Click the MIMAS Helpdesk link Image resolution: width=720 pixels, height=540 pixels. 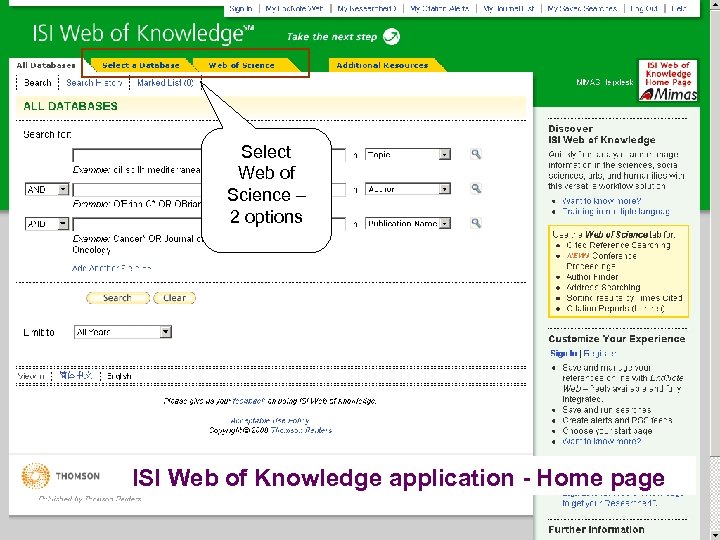coord(604,82)
